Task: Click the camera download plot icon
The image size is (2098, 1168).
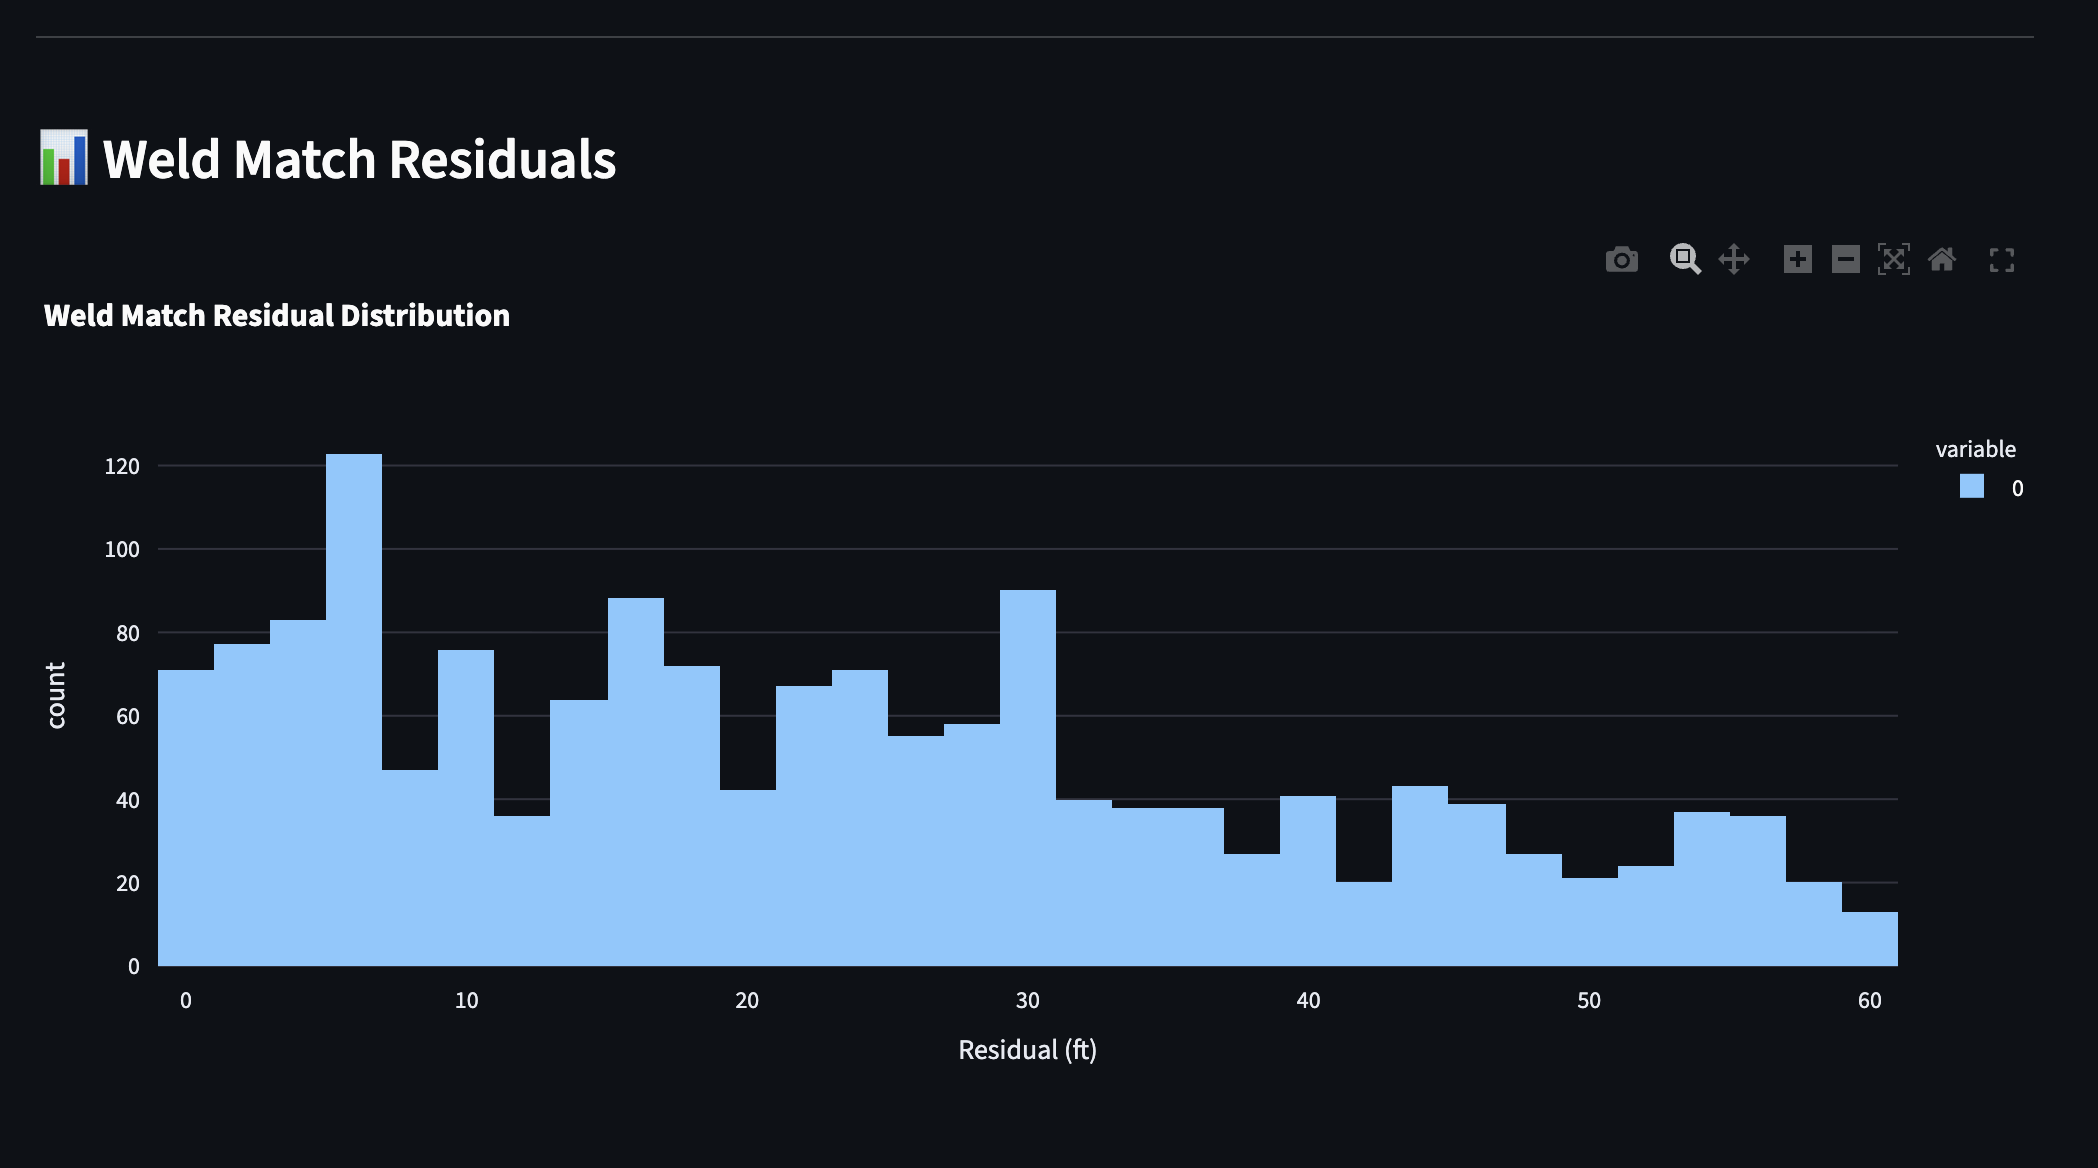Action: (x=1621, y=260)
